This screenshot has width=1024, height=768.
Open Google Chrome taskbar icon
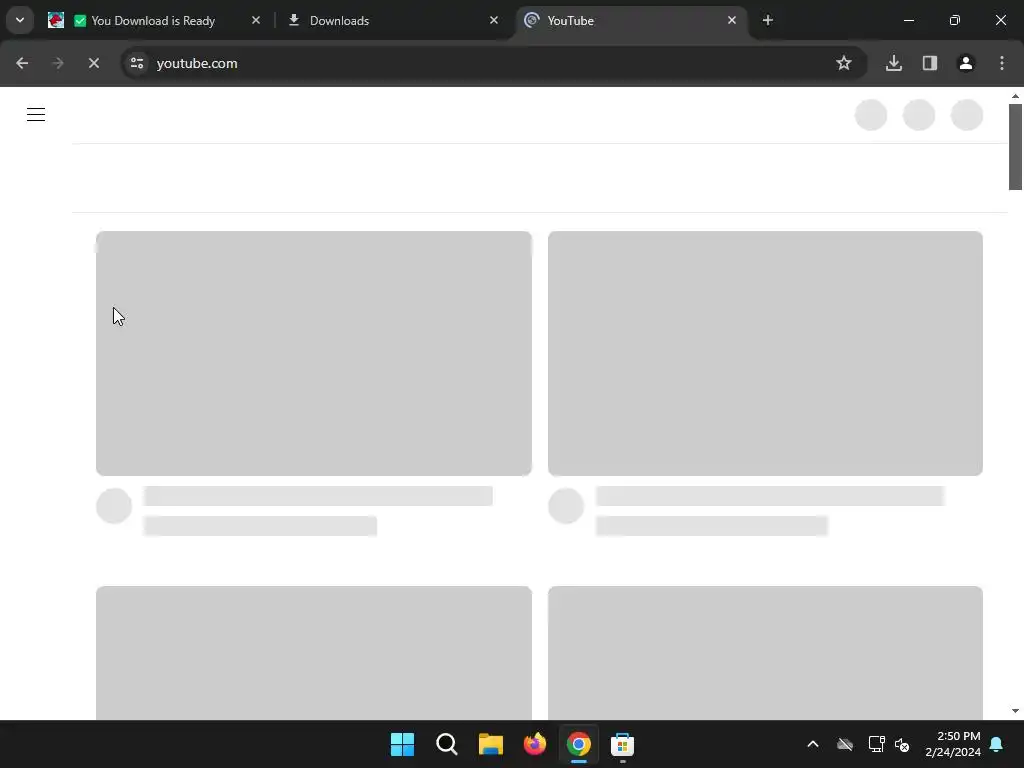point(579,744)
